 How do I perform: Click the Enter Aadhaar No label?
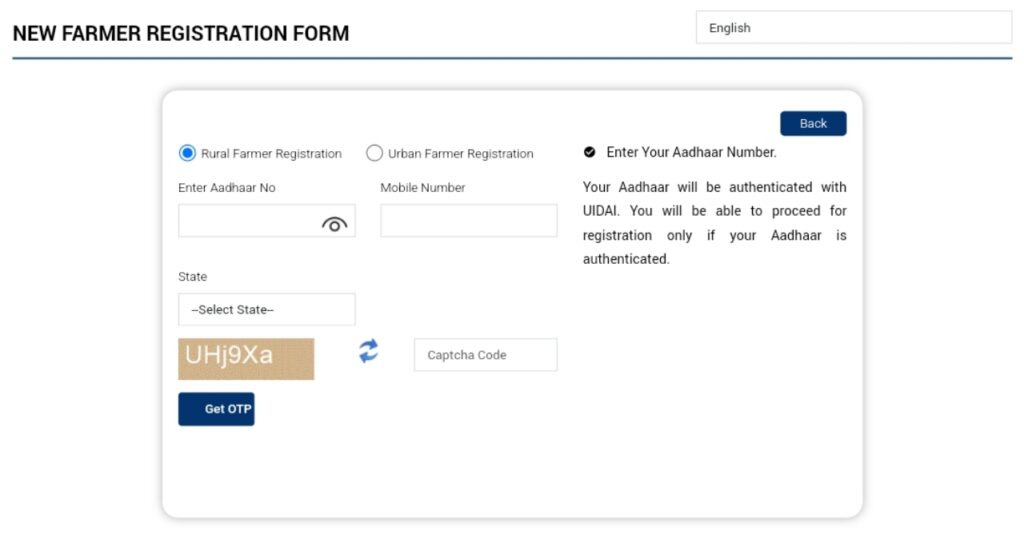coord(227,187)
